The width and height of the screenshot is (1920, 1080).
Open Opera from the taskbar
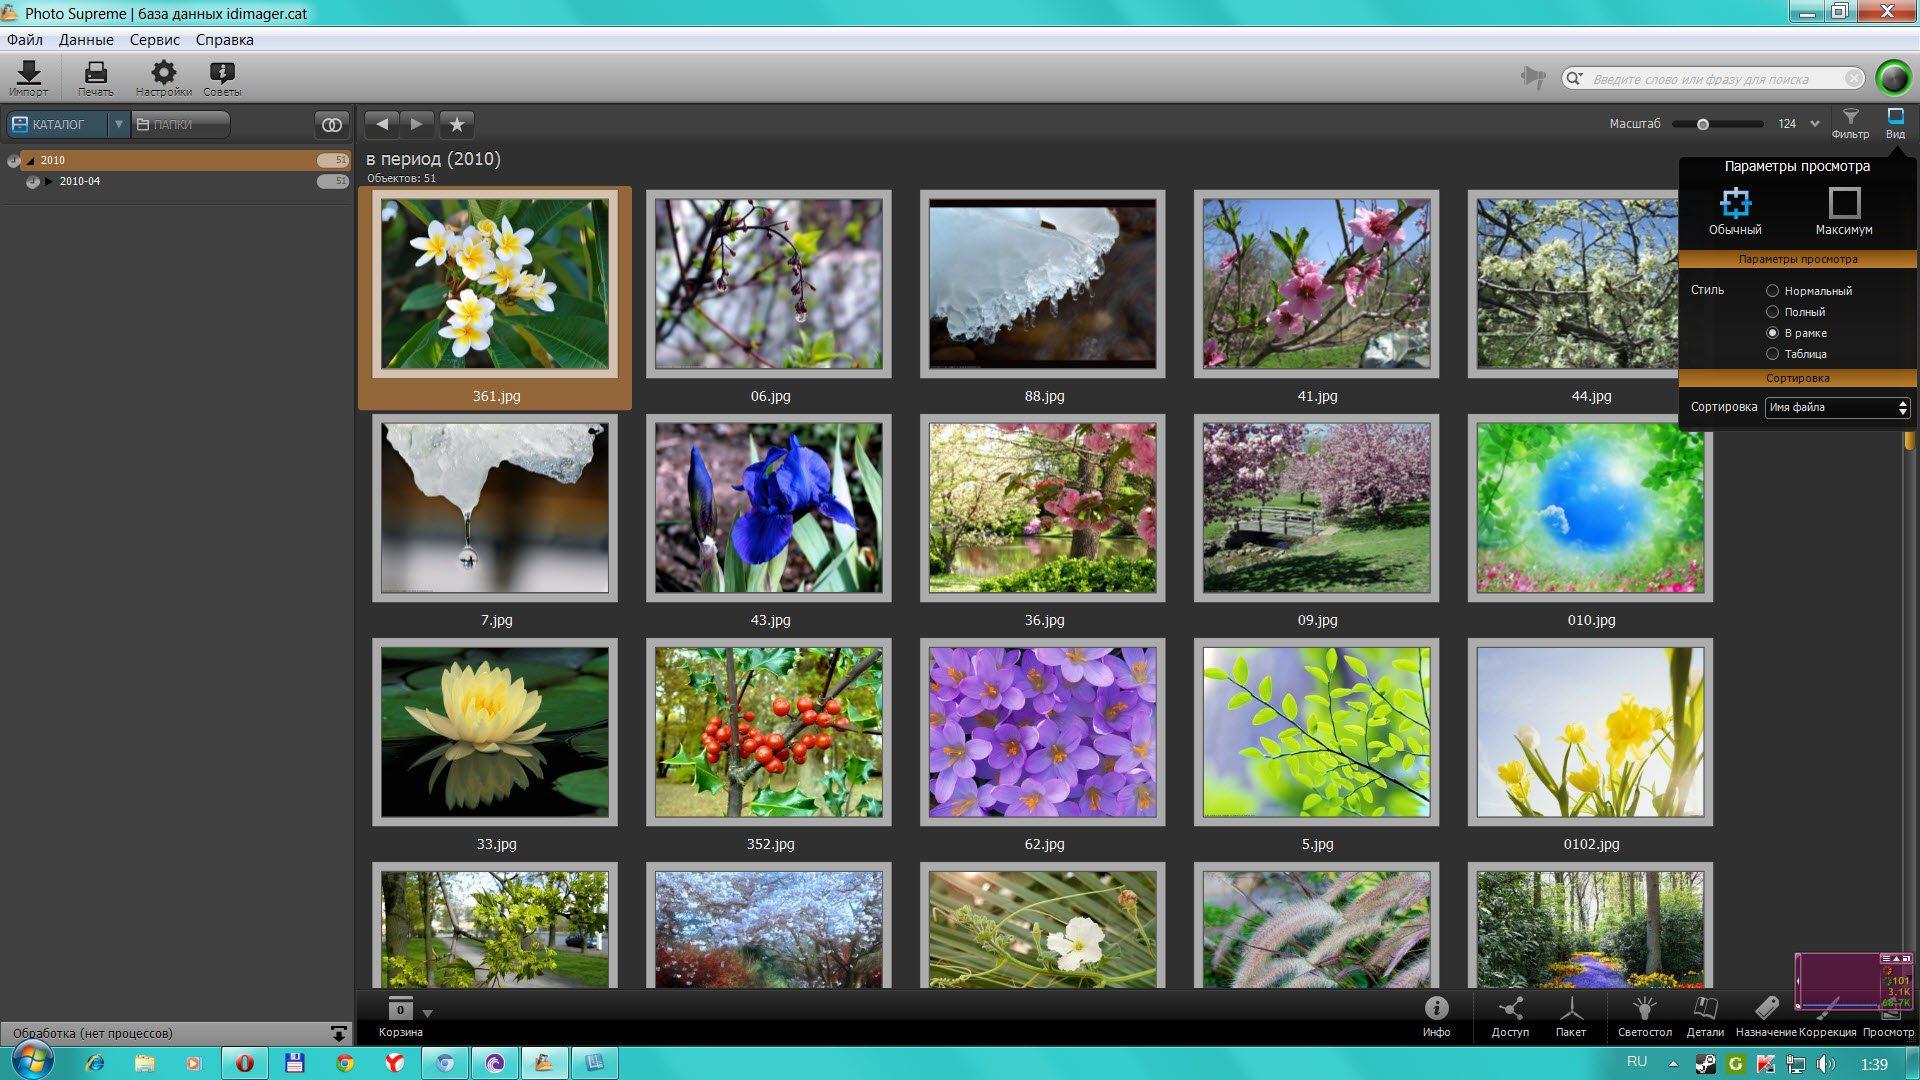(245, 1063)
